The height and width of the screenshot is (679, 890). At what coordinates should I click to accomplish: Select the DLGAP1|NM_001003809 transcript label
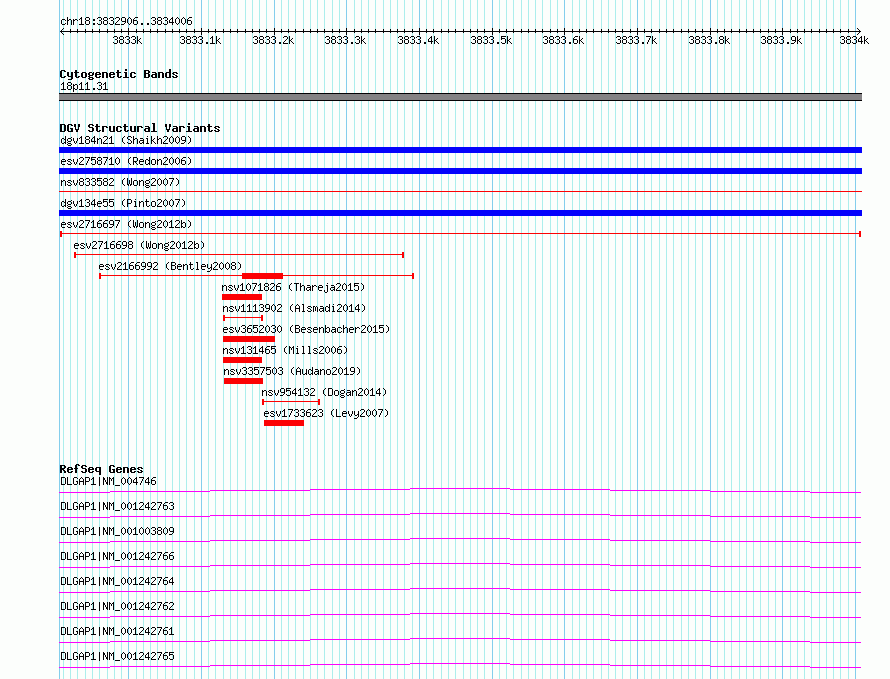click(x=117, y=531)
